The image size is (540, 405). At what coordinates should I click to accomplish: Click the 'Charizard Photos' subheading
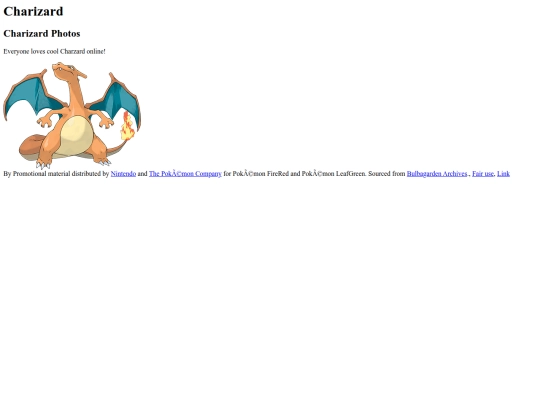pyautogui.click(x=42, y=33)
